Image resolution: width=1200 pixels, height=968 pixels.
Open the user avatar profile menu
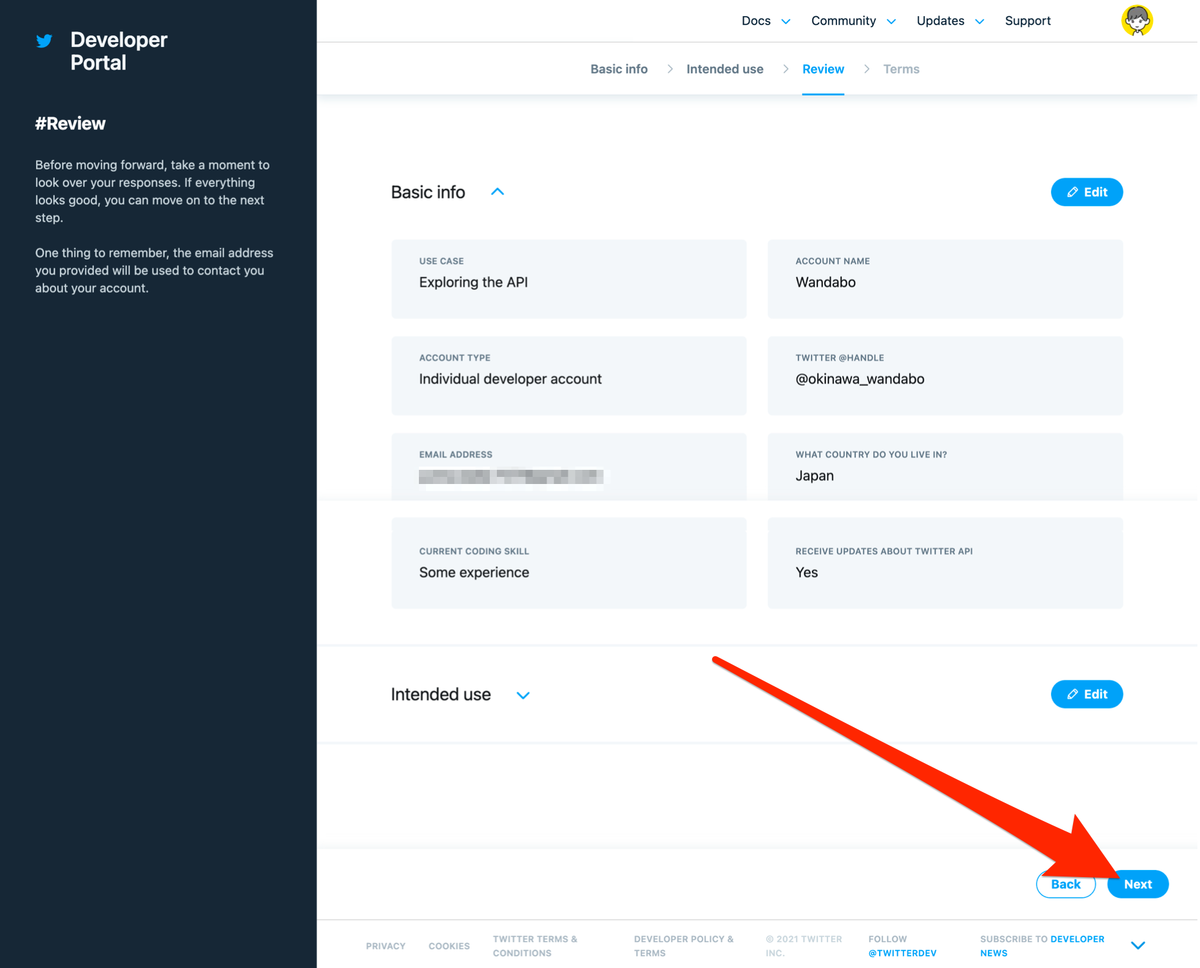click(1137, 20)
